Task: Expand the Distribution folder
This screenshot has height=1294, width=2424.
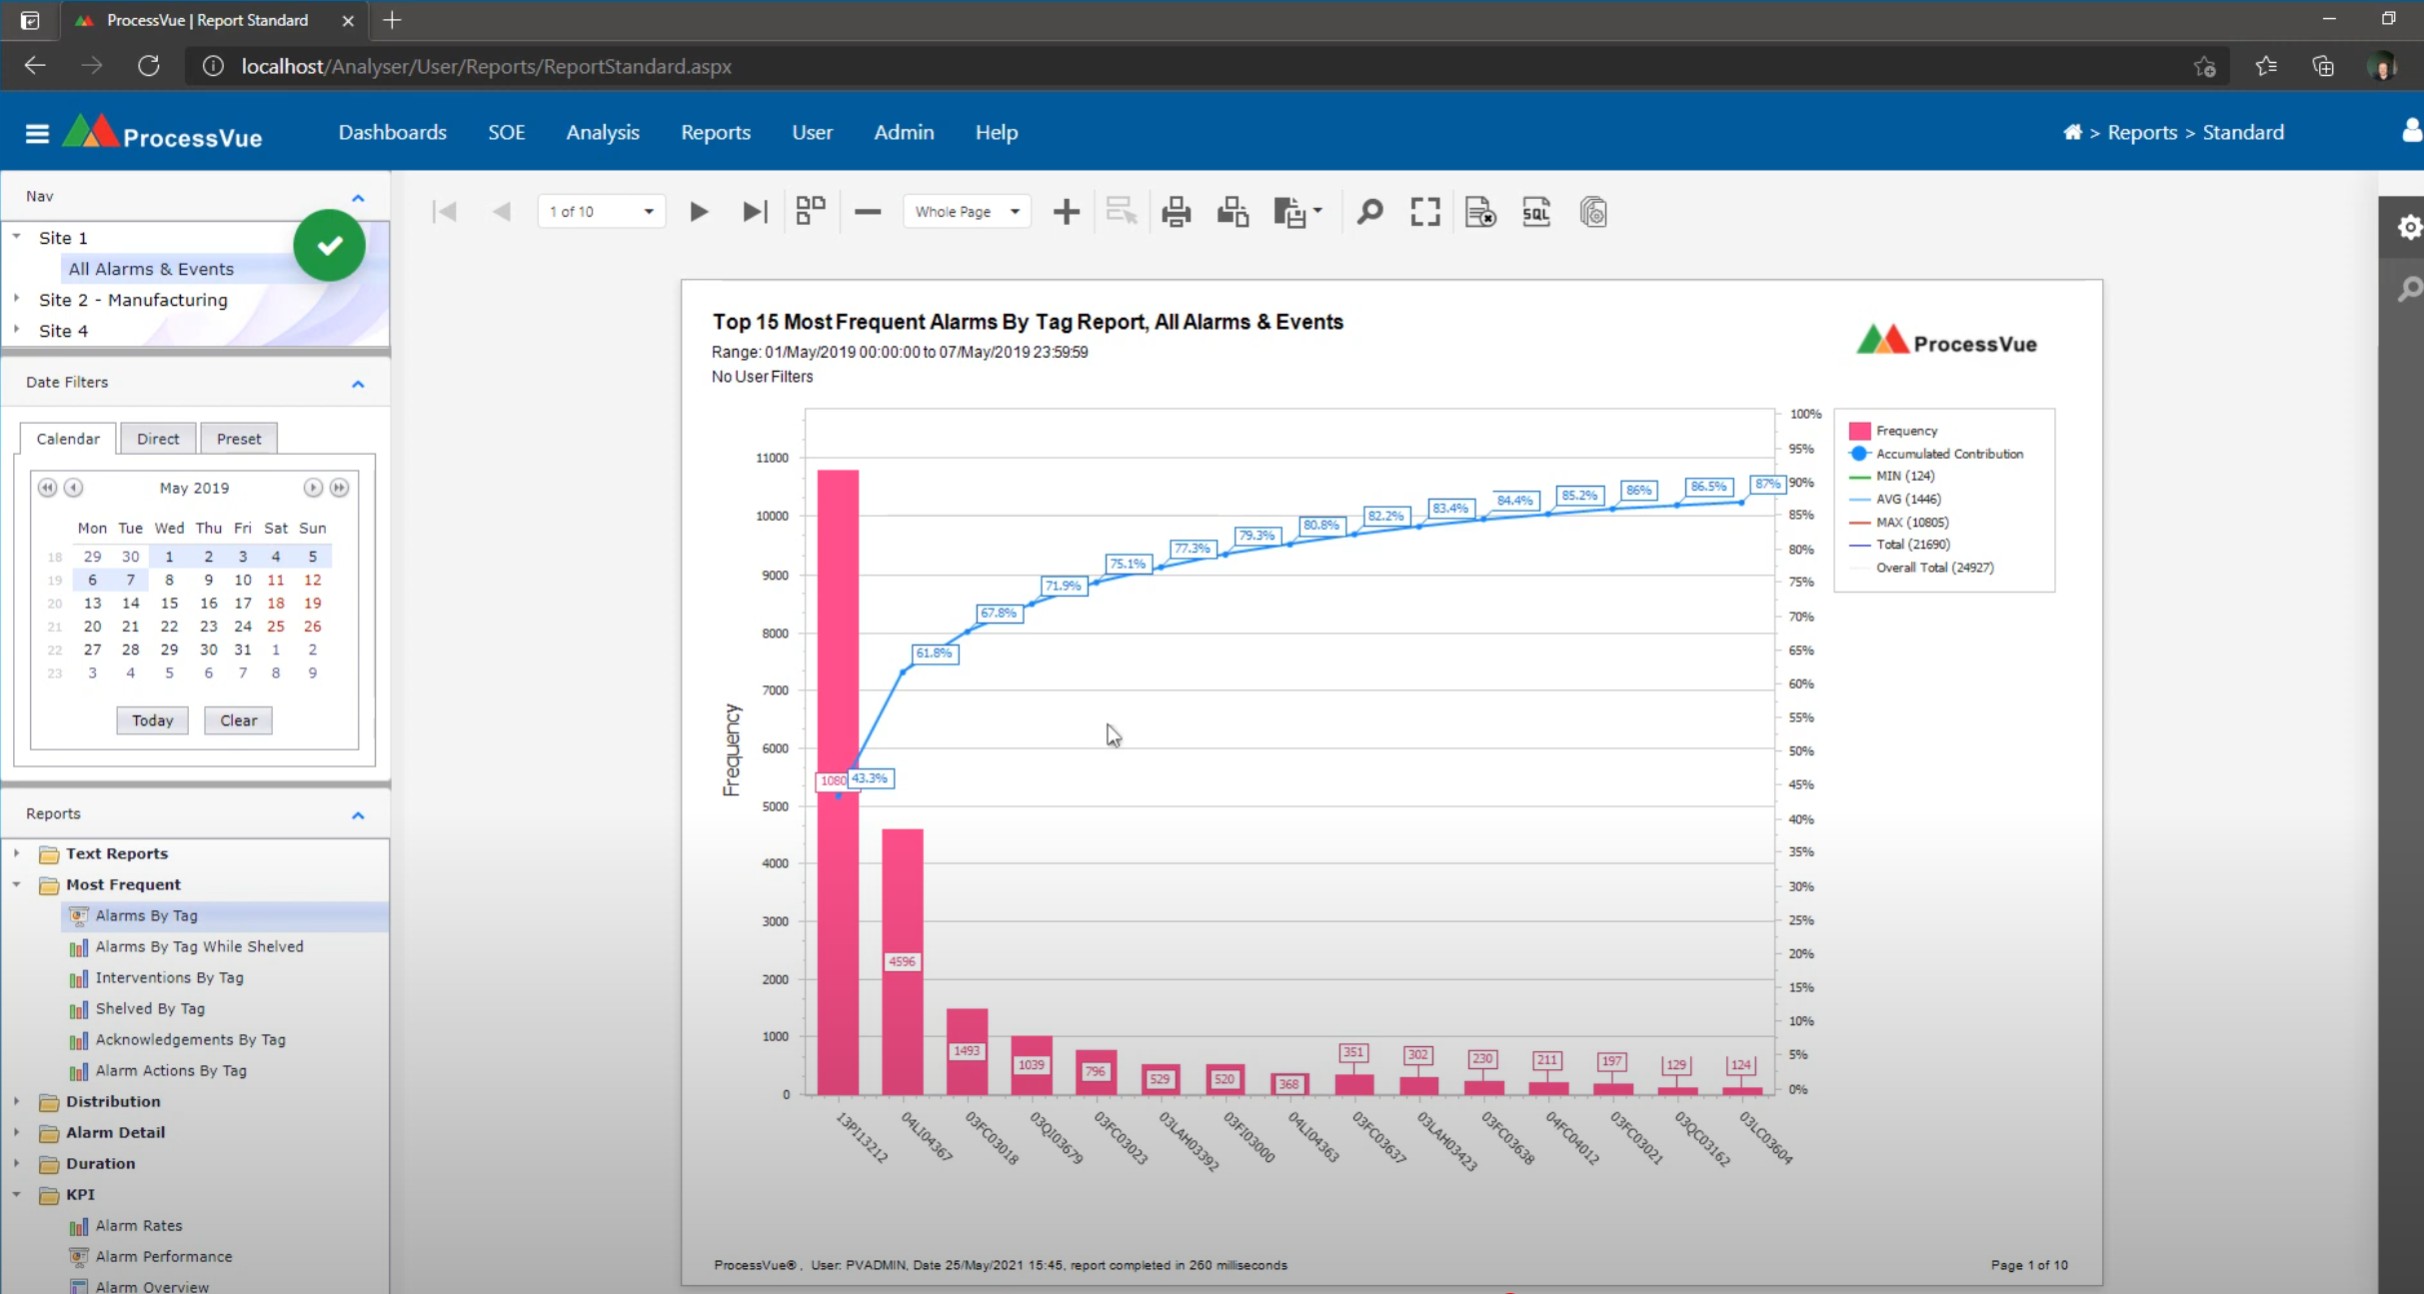Action: [x=17, y=1101]
